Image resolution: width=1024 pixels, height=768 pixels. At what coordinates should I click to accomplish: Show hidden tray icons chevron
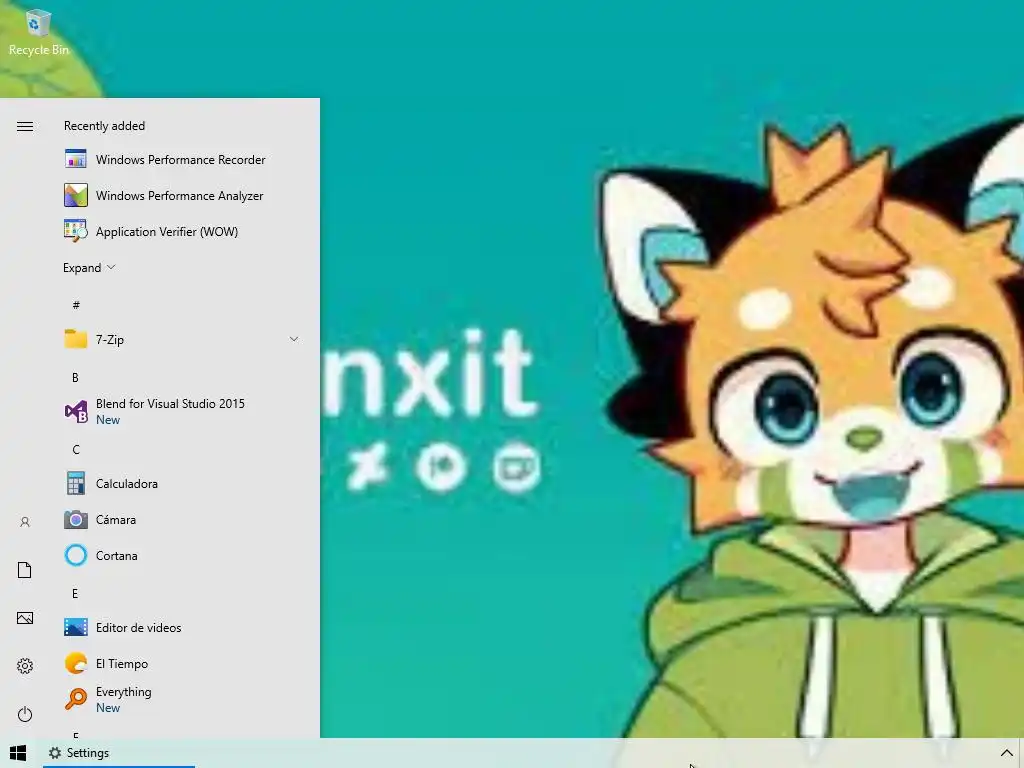pyautogui.click(x=1007, y=753)
